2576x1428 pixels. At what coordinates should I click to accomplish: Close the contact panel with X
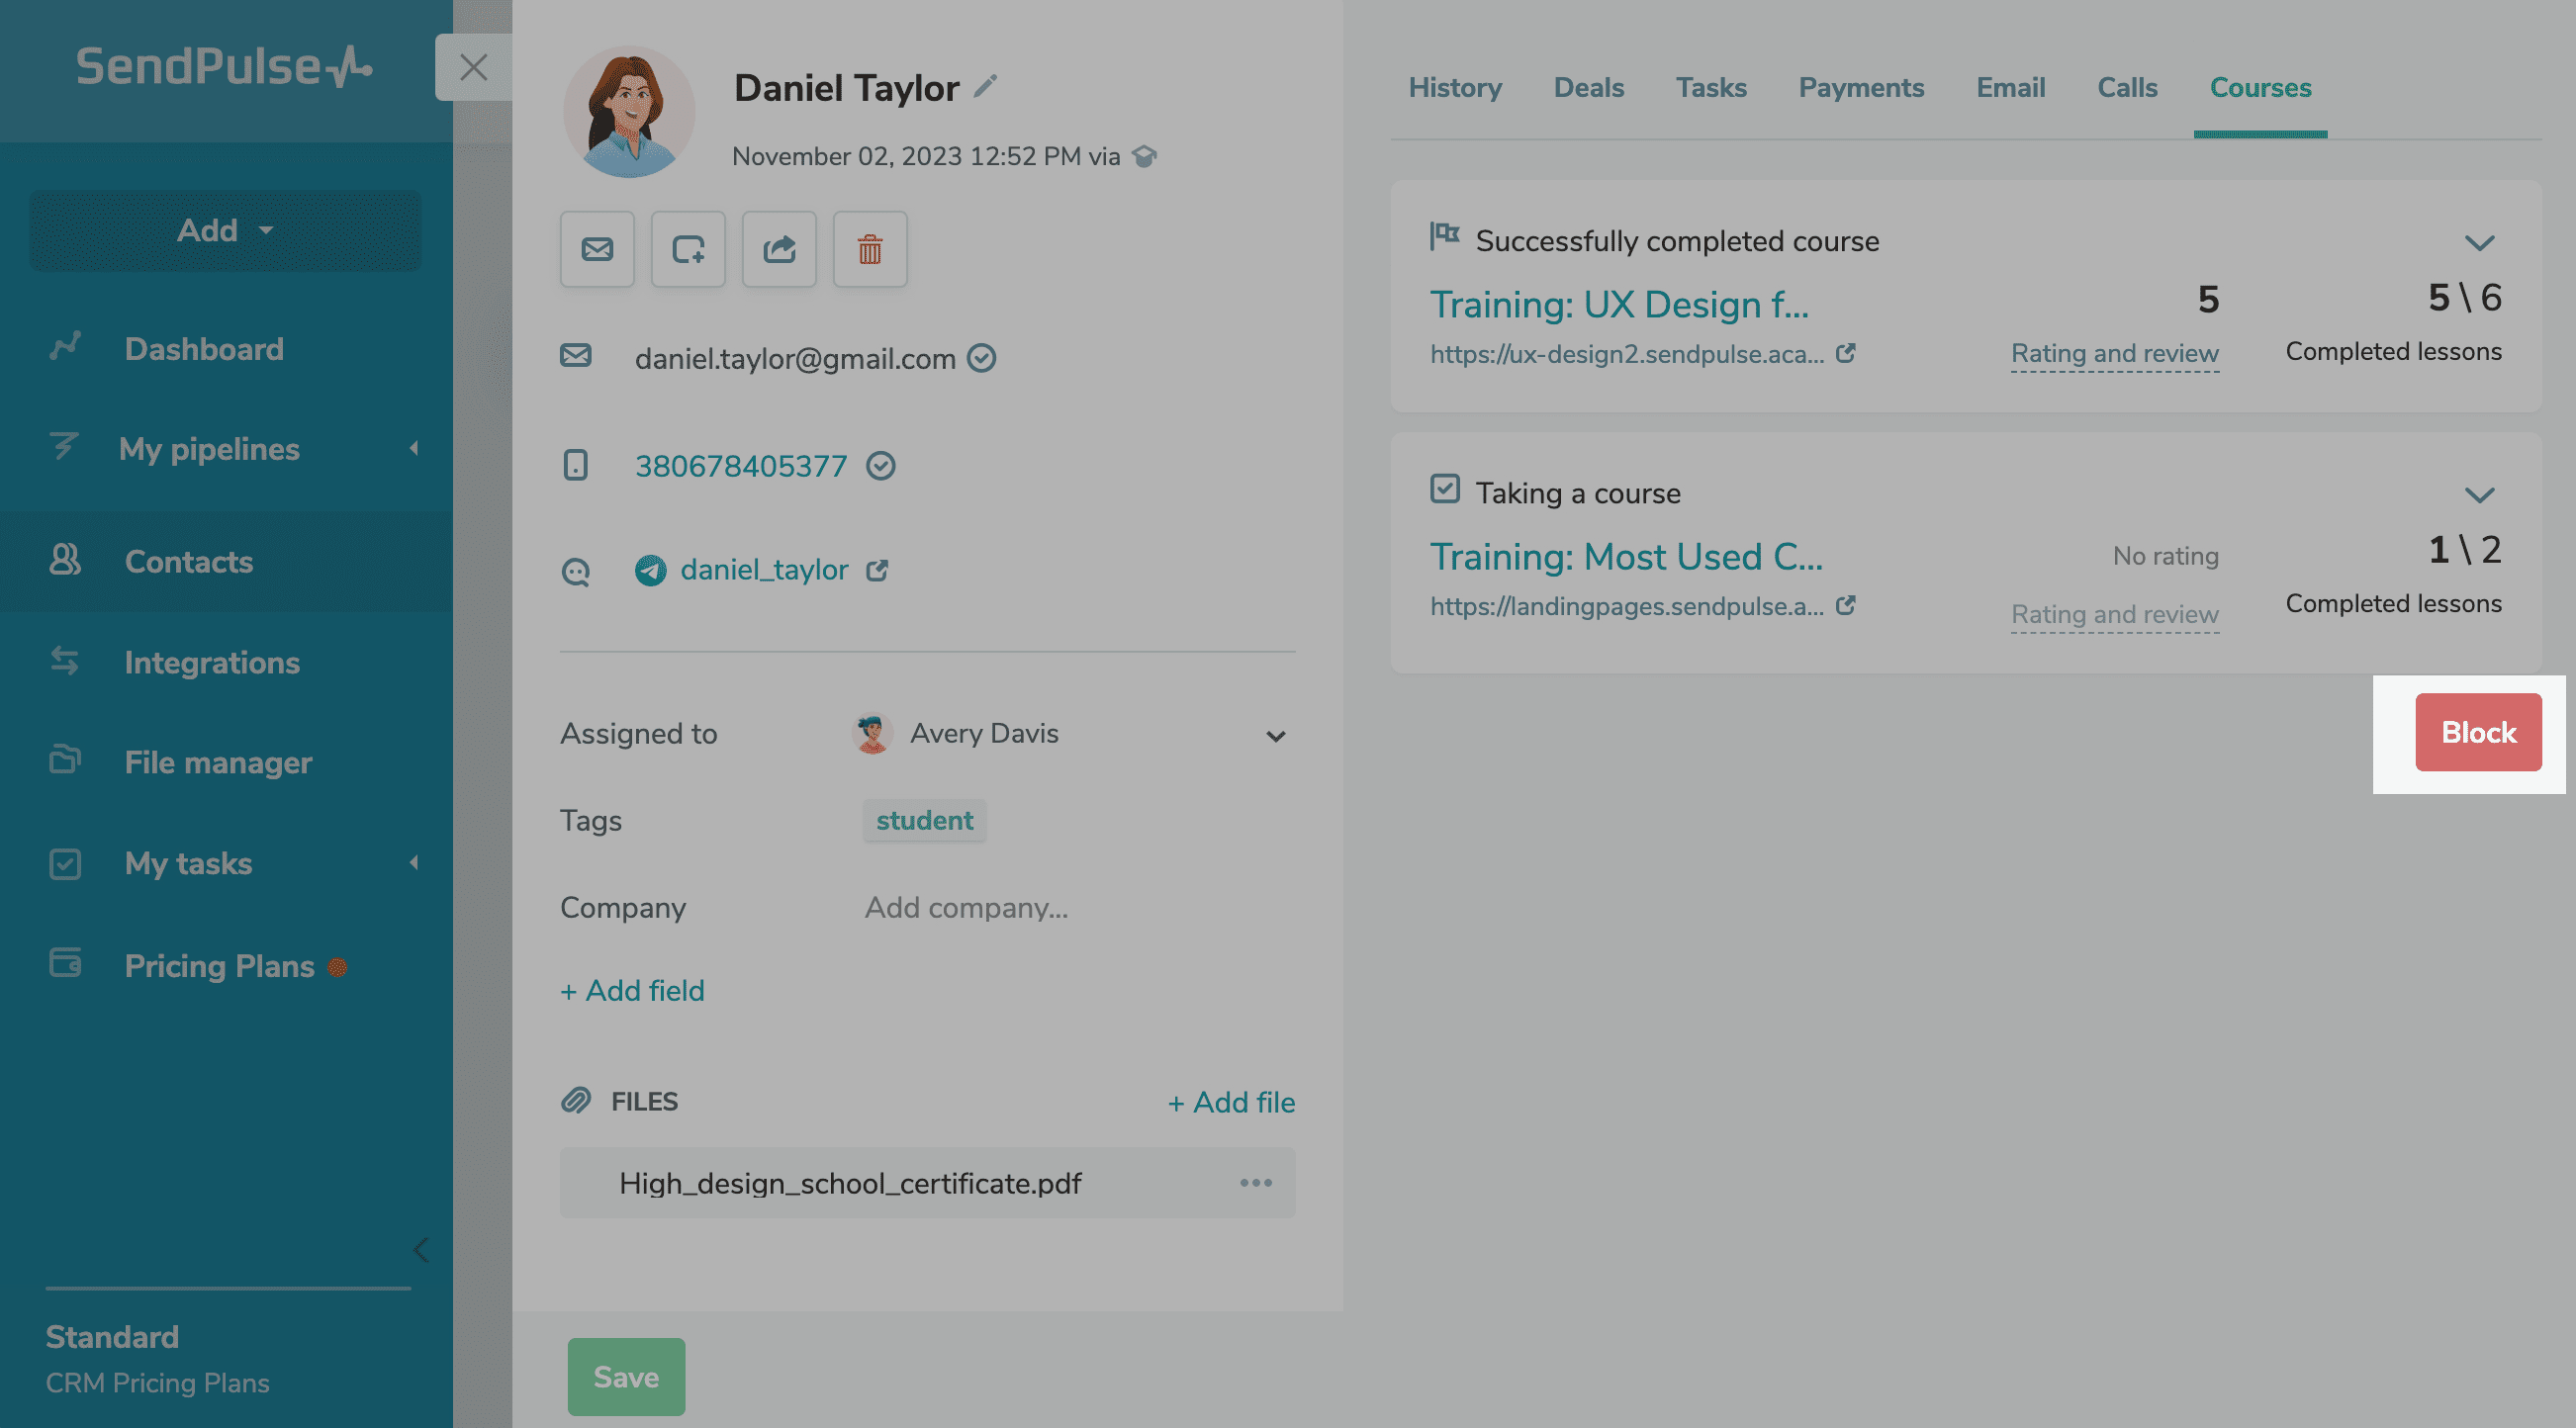(x=473, y=67)
